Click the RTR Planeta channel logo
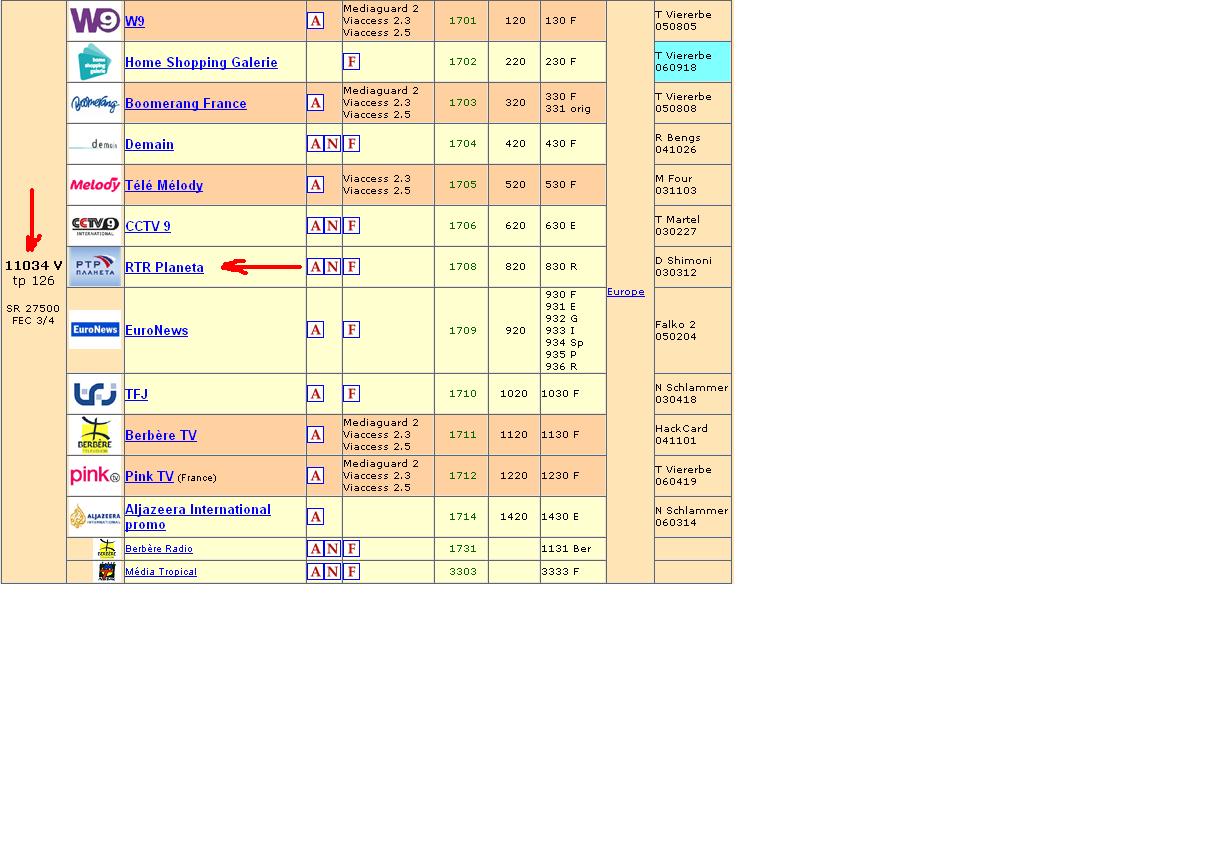This screenshot has height=865, width=1213. click(95, 267)
